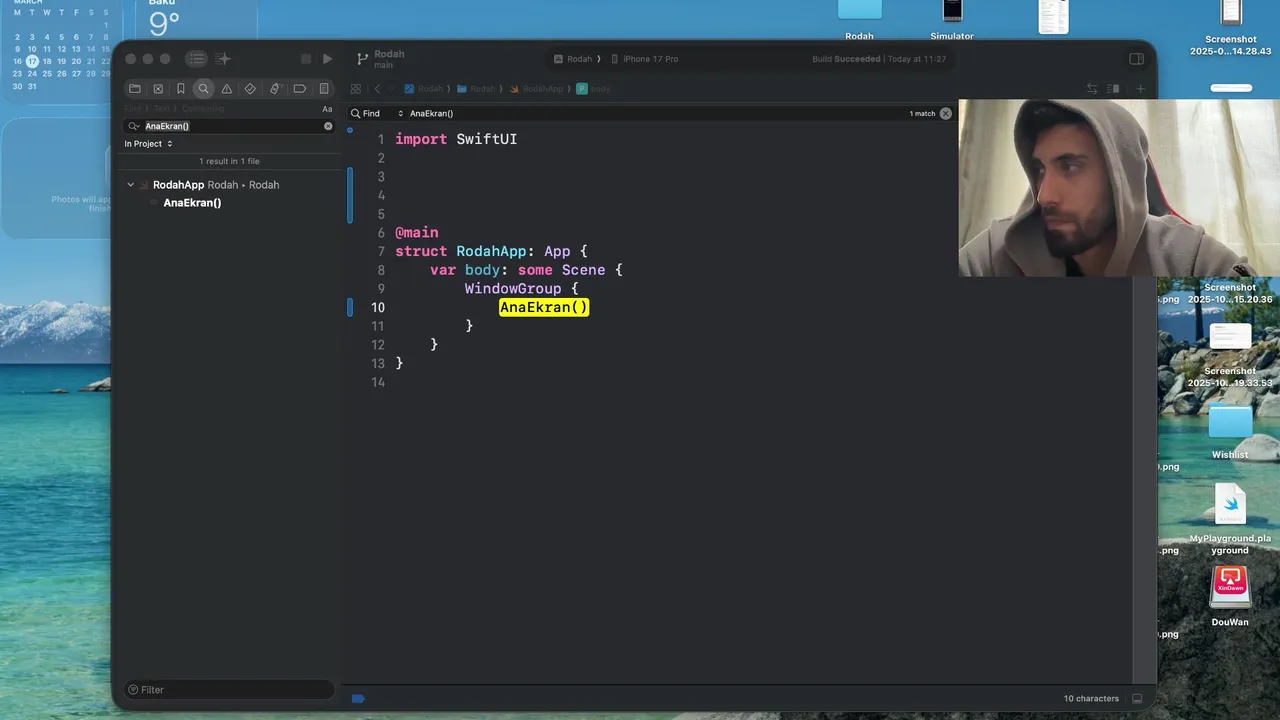The width and height of the screenshot is (1280, 720).
Task: Click Find in navigator search breadcrumb
Action: point(132,109)
